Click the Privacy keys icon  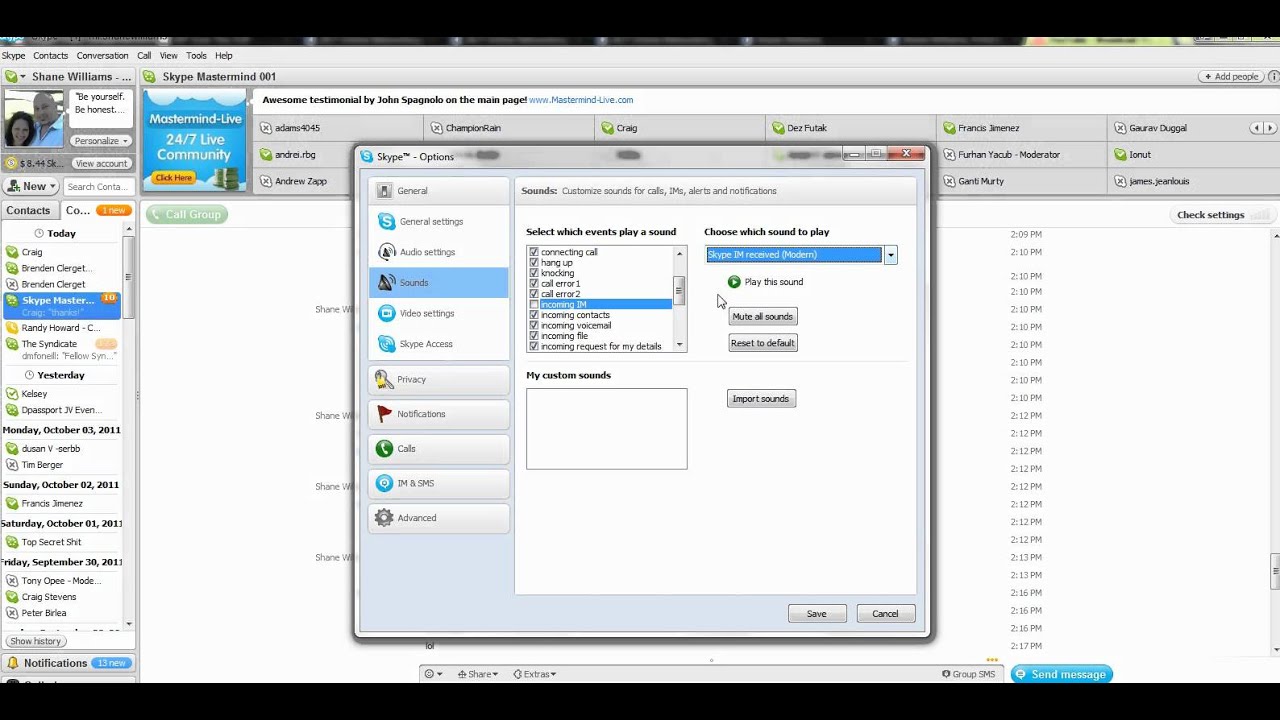(x=384, y=379)
